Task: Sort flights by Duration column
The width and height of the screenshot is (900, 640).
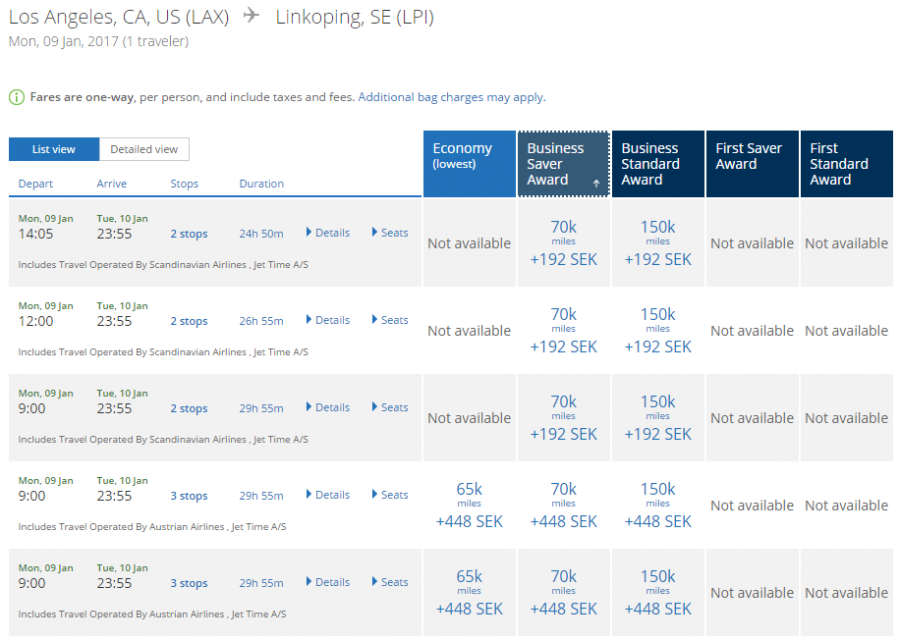Action: point(261,184)
